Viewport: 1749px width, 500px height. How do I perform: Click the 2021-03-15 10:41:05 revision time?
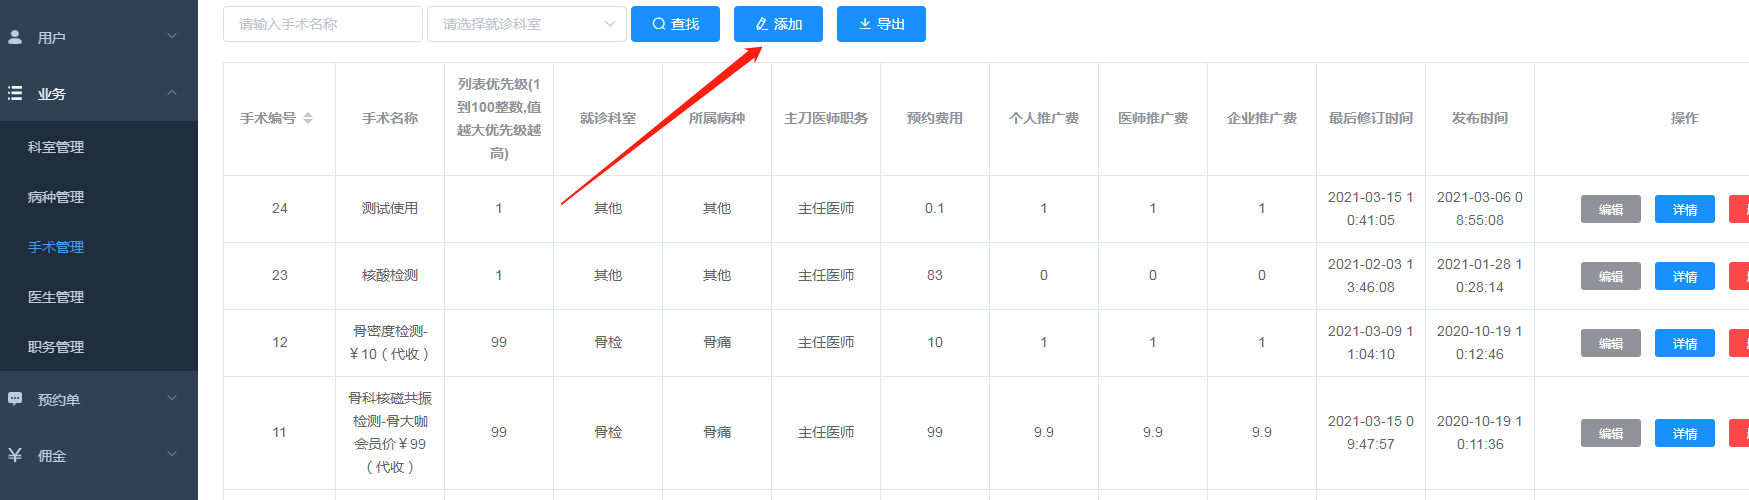click(x=1371, y=208)
